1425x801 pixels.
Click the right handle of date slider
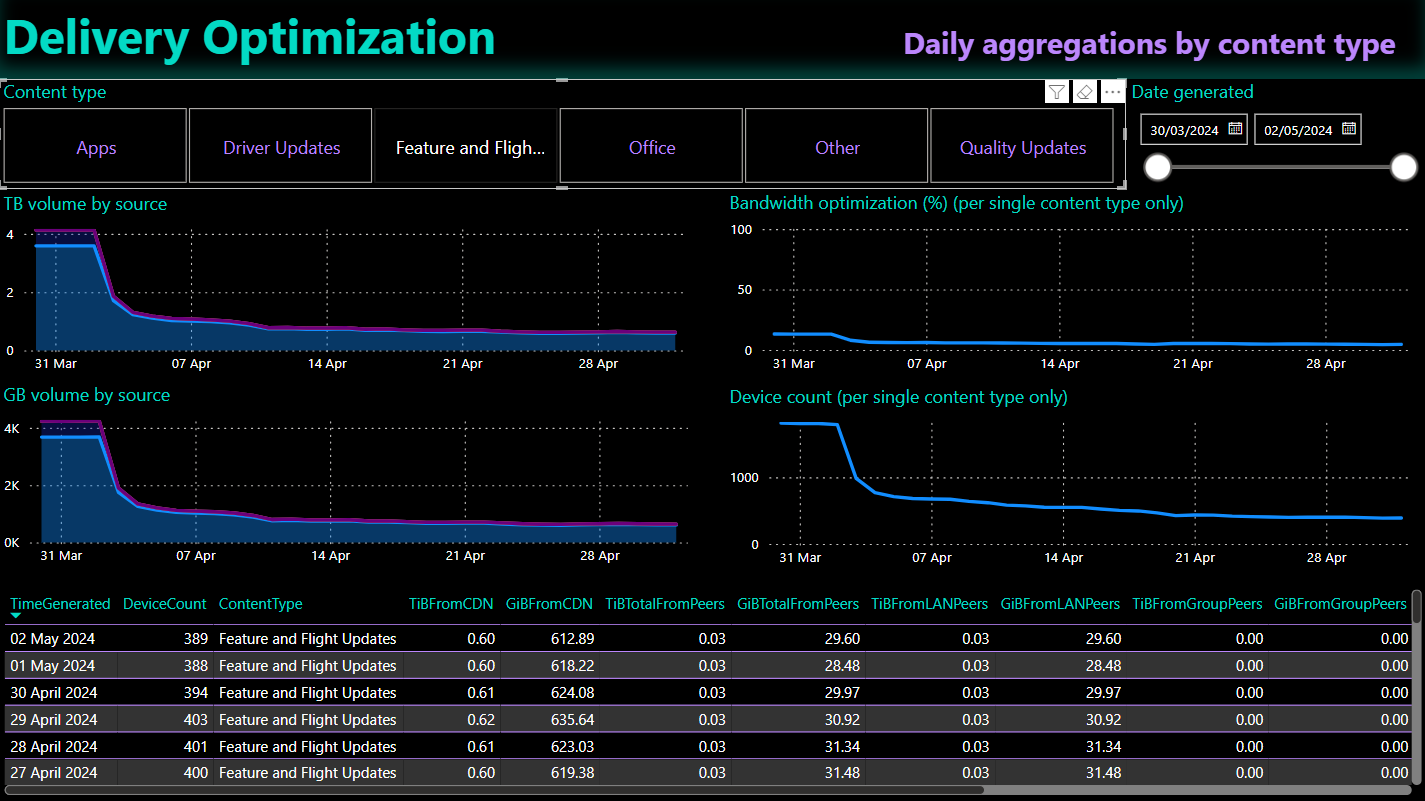1404,167
